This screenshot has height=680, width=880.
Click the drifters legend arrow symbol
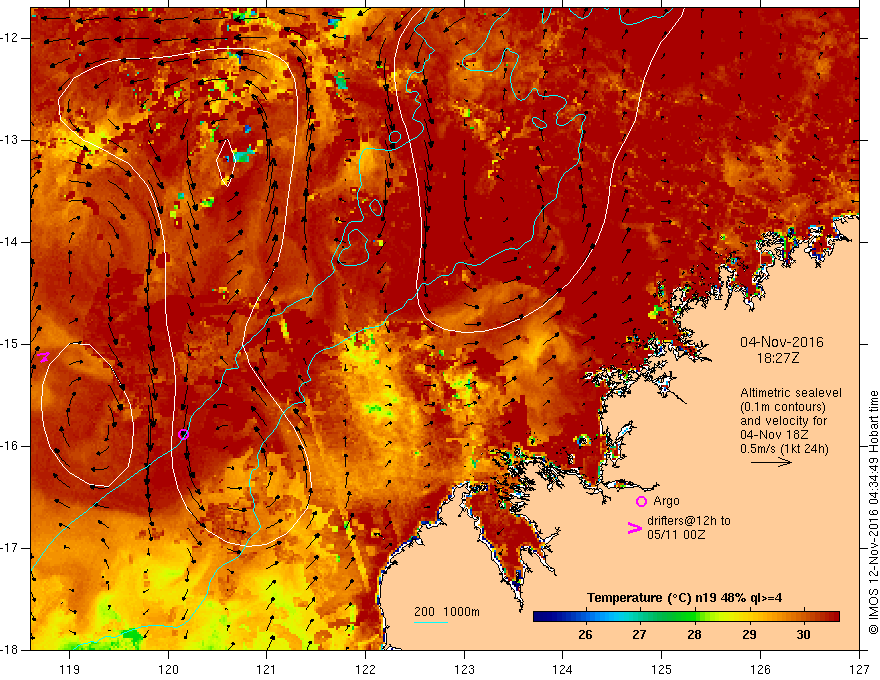635,527
